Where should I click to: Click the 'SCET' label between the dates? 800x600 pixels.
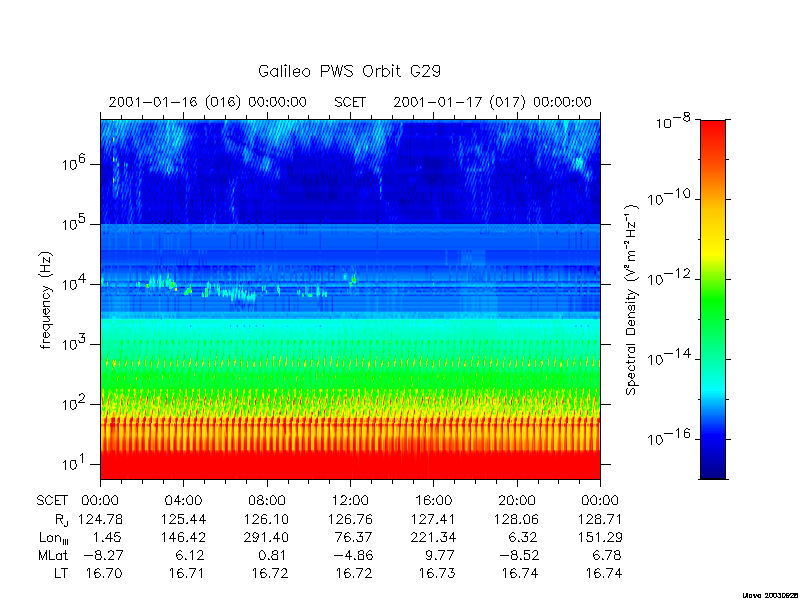(x=350, y=102)
